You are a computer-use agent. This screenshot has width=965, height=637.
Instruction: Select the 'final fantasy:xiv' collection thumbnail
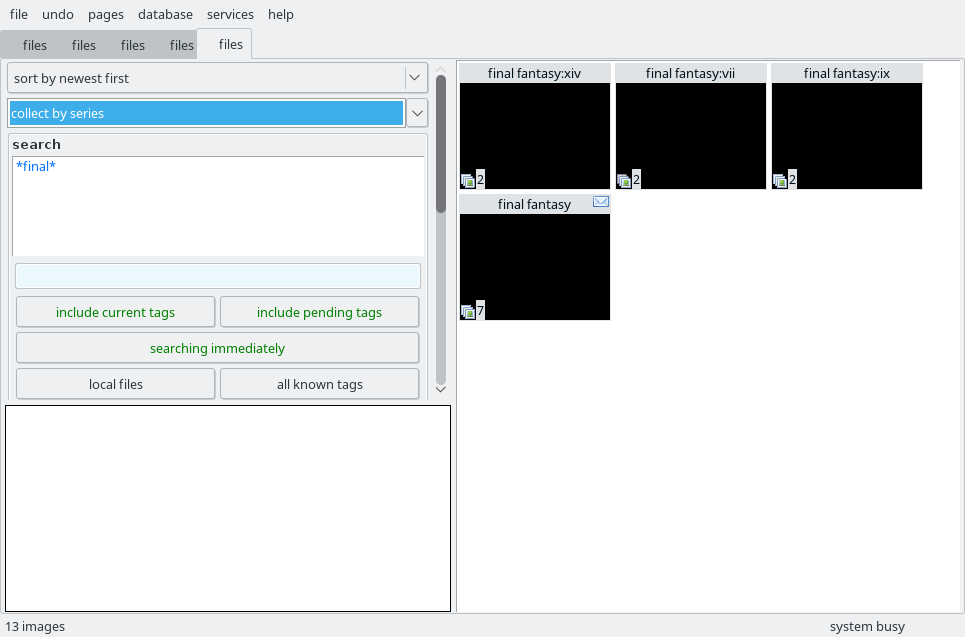pyautogui.click(x=535, y=126)
